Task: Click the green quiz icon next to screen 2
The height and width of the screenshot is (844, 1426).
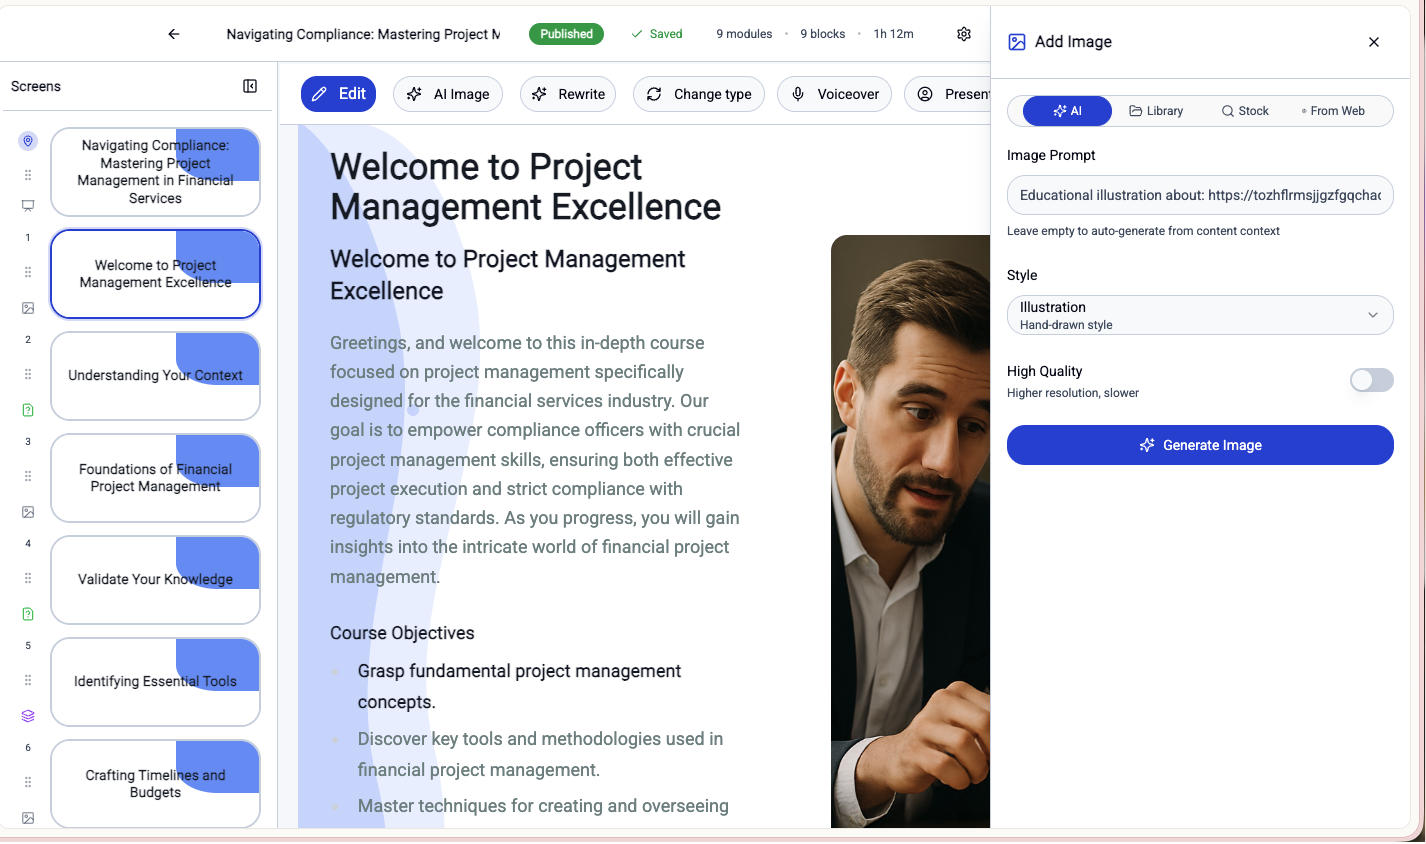Action: tap(27, 410)
